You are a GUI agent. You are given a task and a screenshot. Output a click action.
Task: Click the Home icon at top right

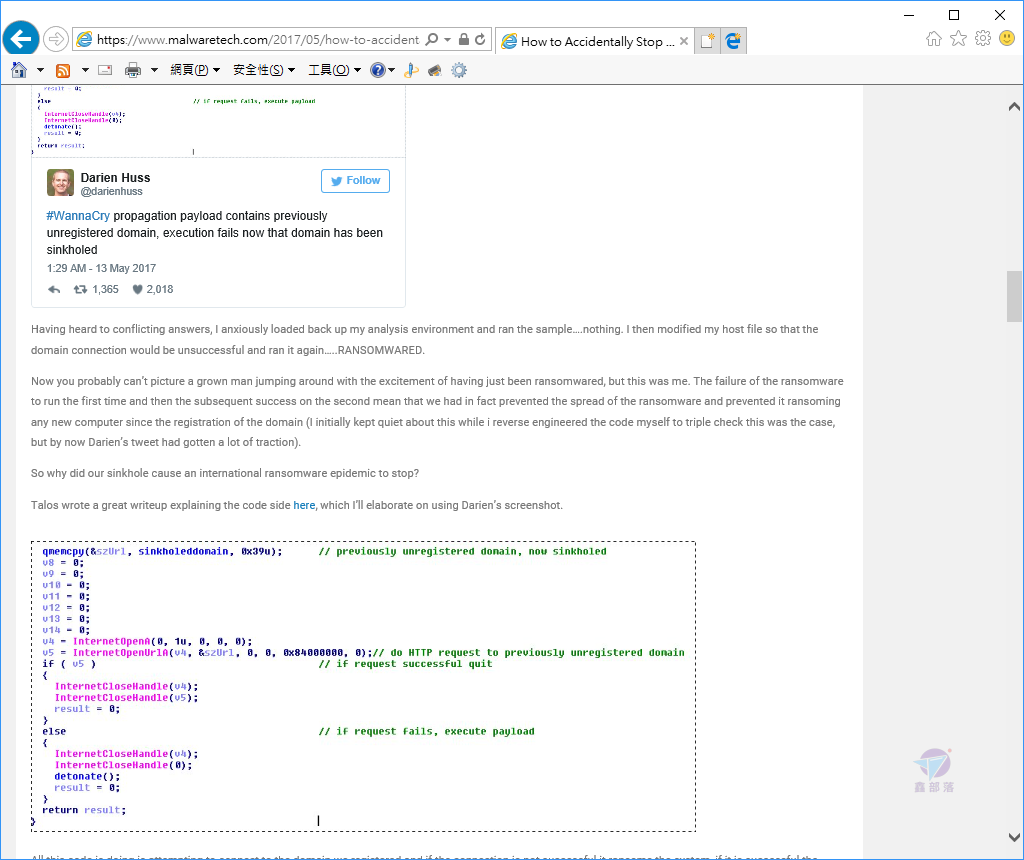pos(934,39)
